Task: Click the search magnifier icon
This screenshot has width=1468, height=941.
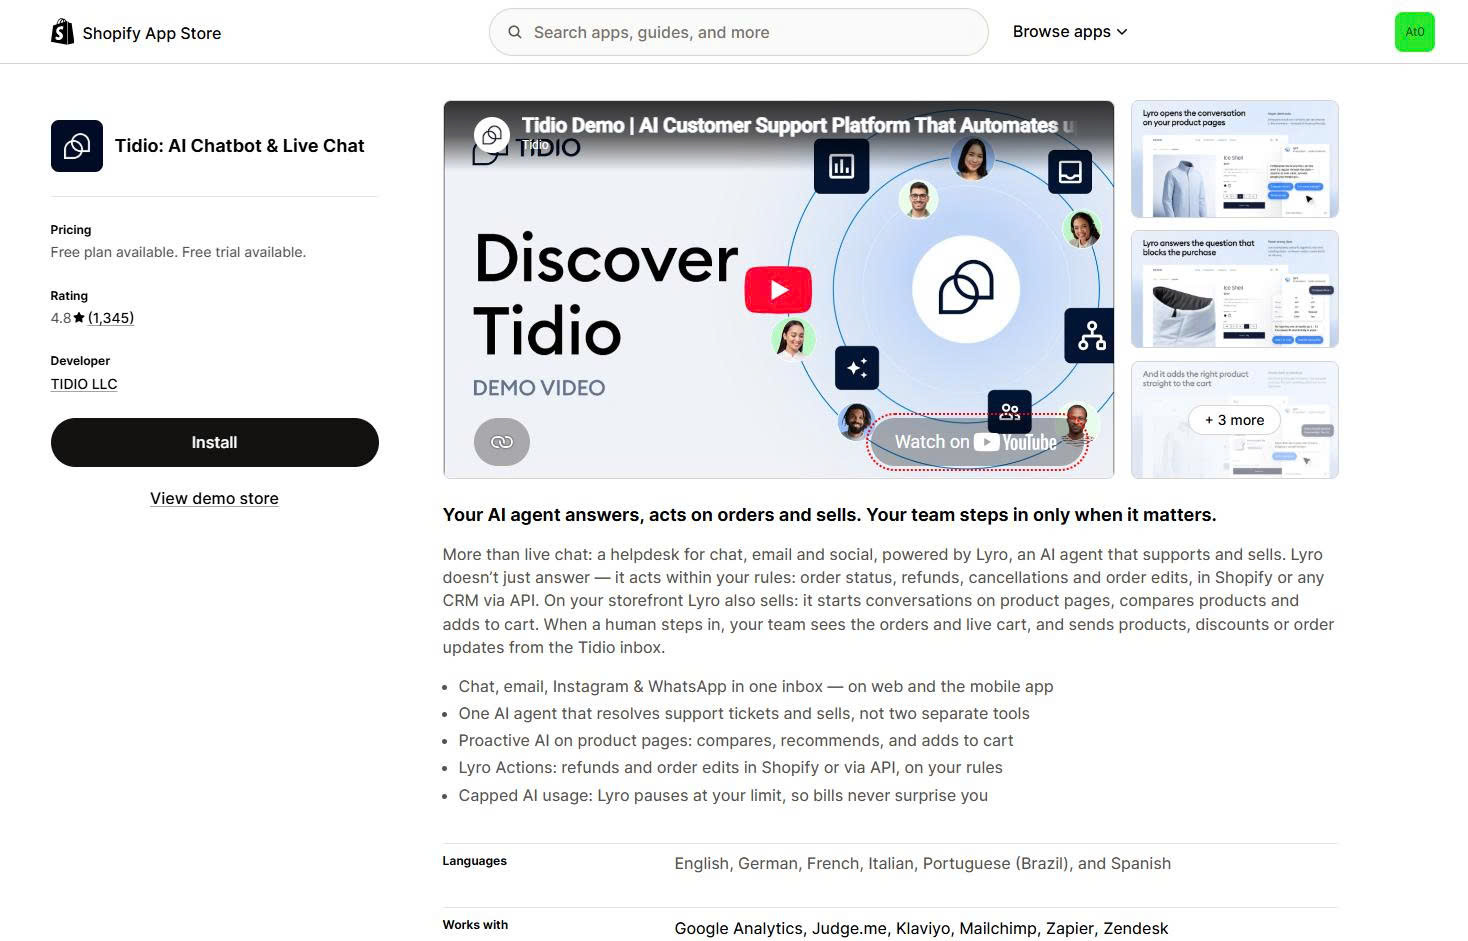Action: click(515, 32)
